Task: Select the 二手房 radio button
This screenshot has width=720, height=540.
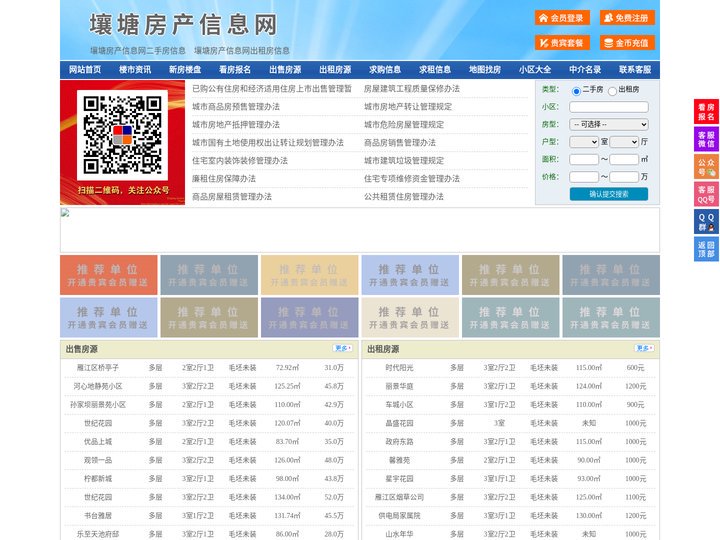Action: pyautogui.click(x=576, y=91)
